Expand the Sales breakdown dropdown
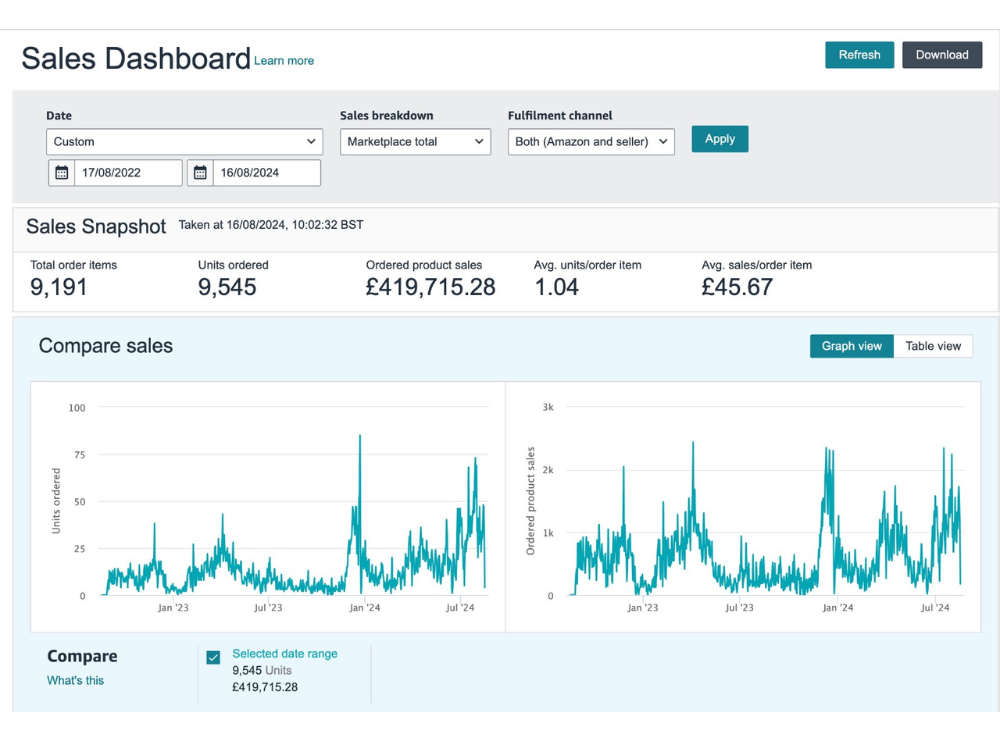This screenshot has height=750, width=1000. point(415,142)
